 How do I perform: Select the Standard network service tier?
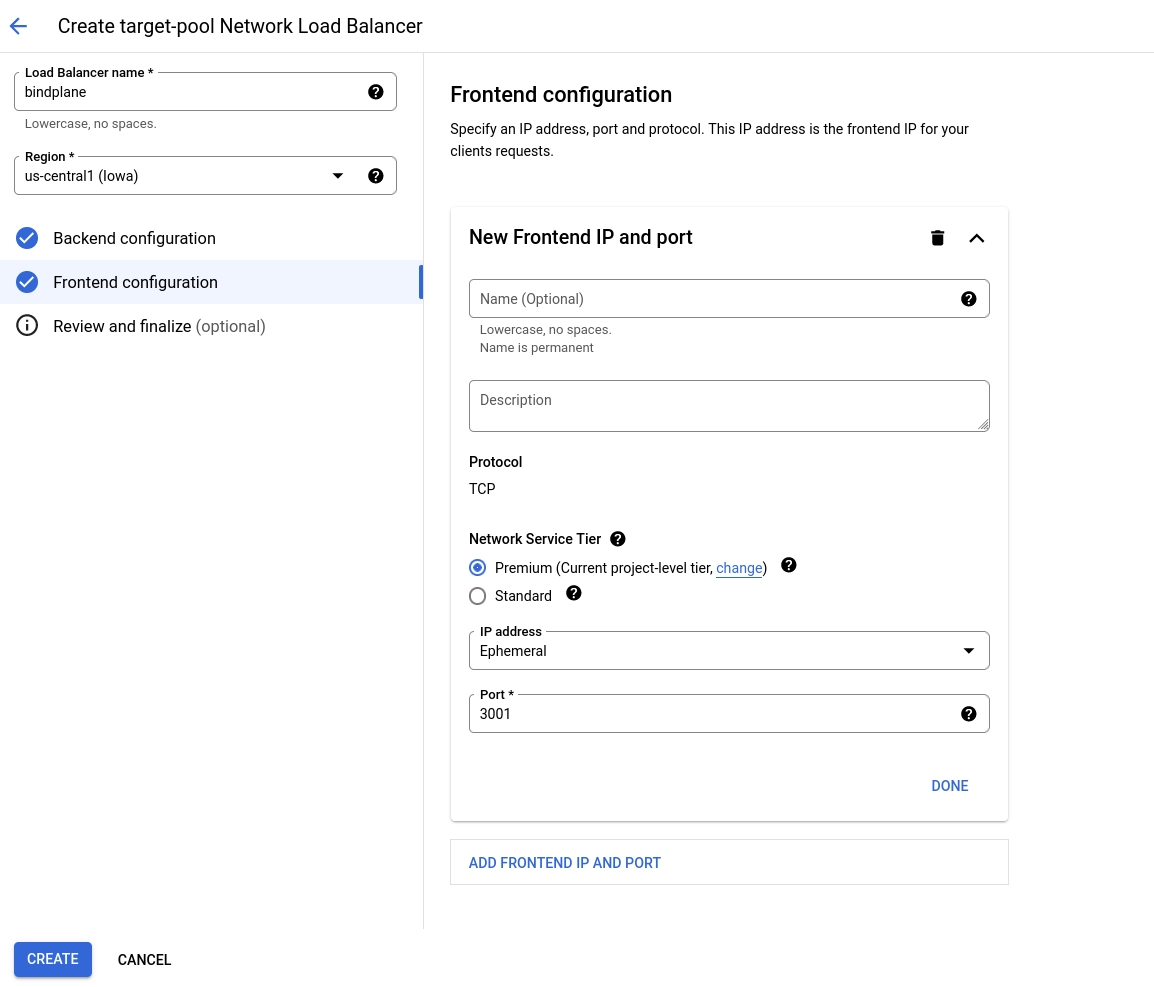[477, 596]
